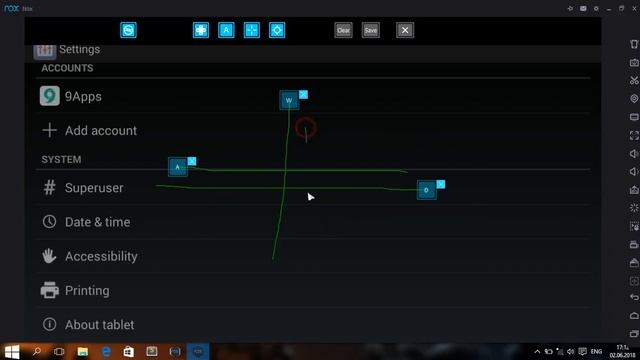The width and height of the screenshot is (640, 360).
Task: Select the D-pad keyboard control tool
Action: pyautogui.click(x=201, y=30)
